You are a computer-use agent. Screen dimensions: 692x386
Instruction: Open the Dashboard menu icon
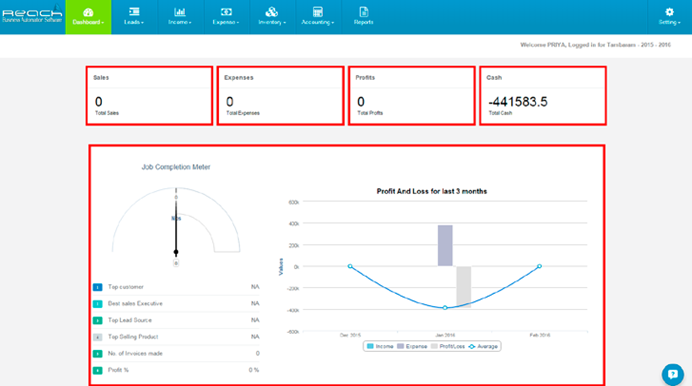88,12
